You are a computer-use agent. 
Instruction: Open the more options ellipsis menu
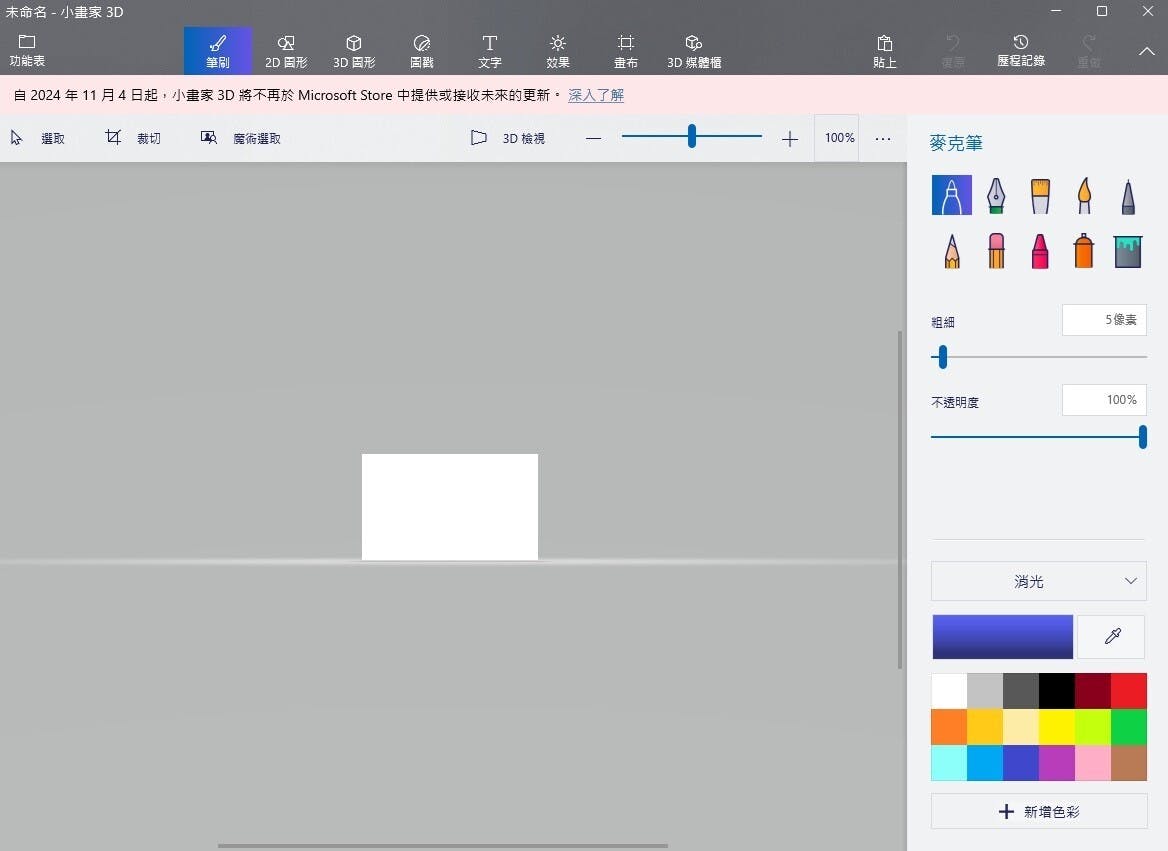point(883,139)
